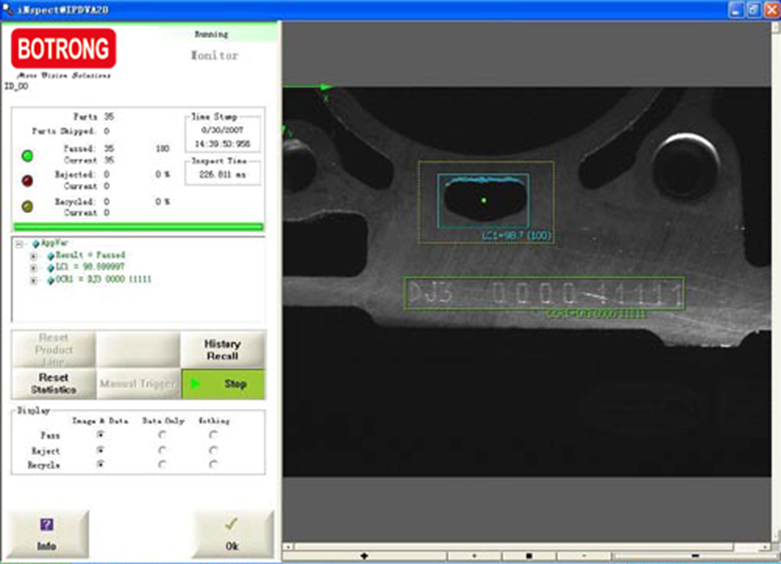
Task: Click the diamond icon beside Result
Action: coord(50,256)
